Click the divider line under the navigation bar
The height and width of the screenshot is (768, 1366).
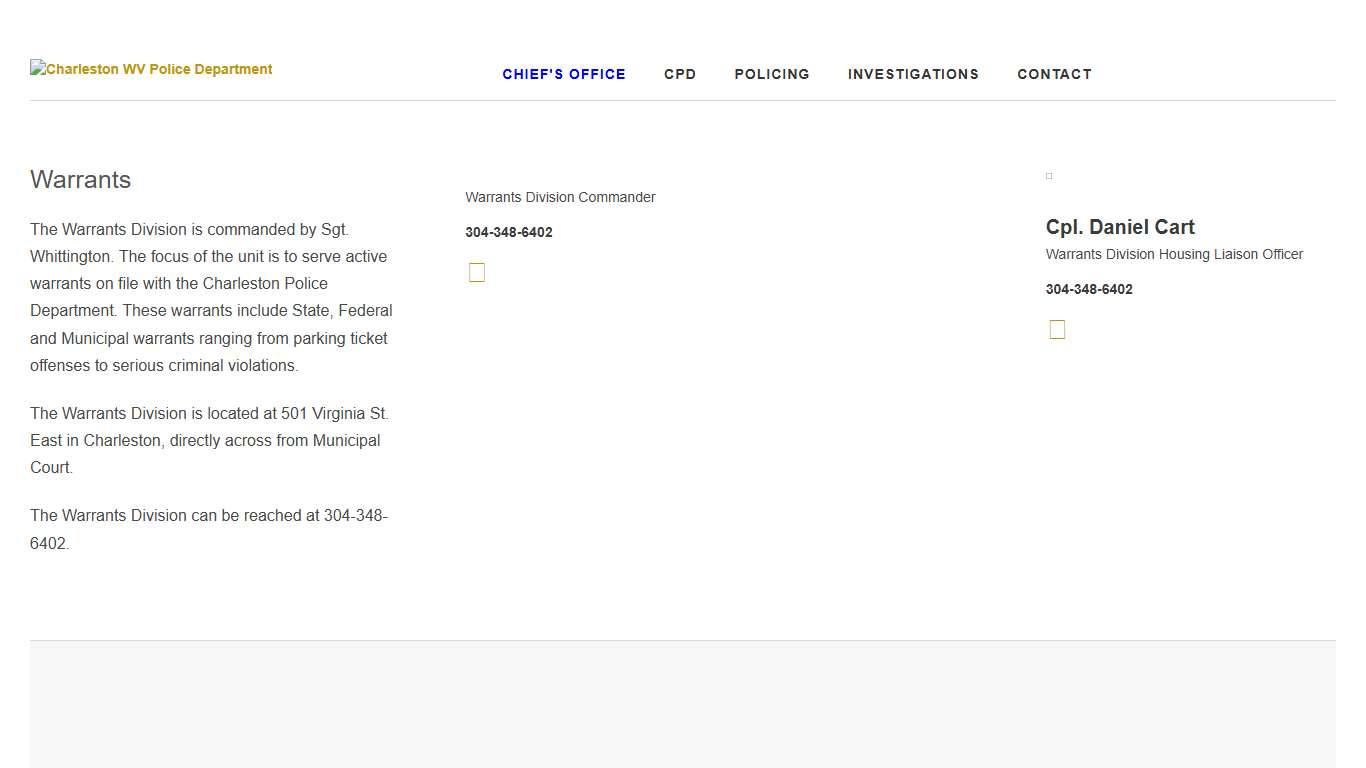tap(682, 100)
